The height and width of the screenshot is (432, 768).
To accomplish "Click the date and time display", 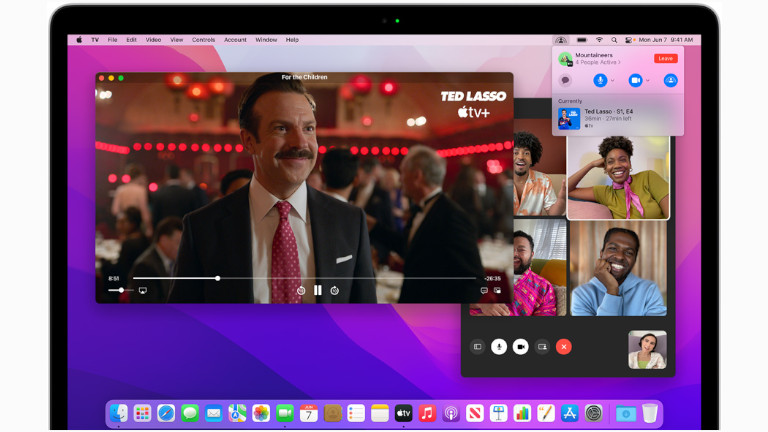I will 666,40.
